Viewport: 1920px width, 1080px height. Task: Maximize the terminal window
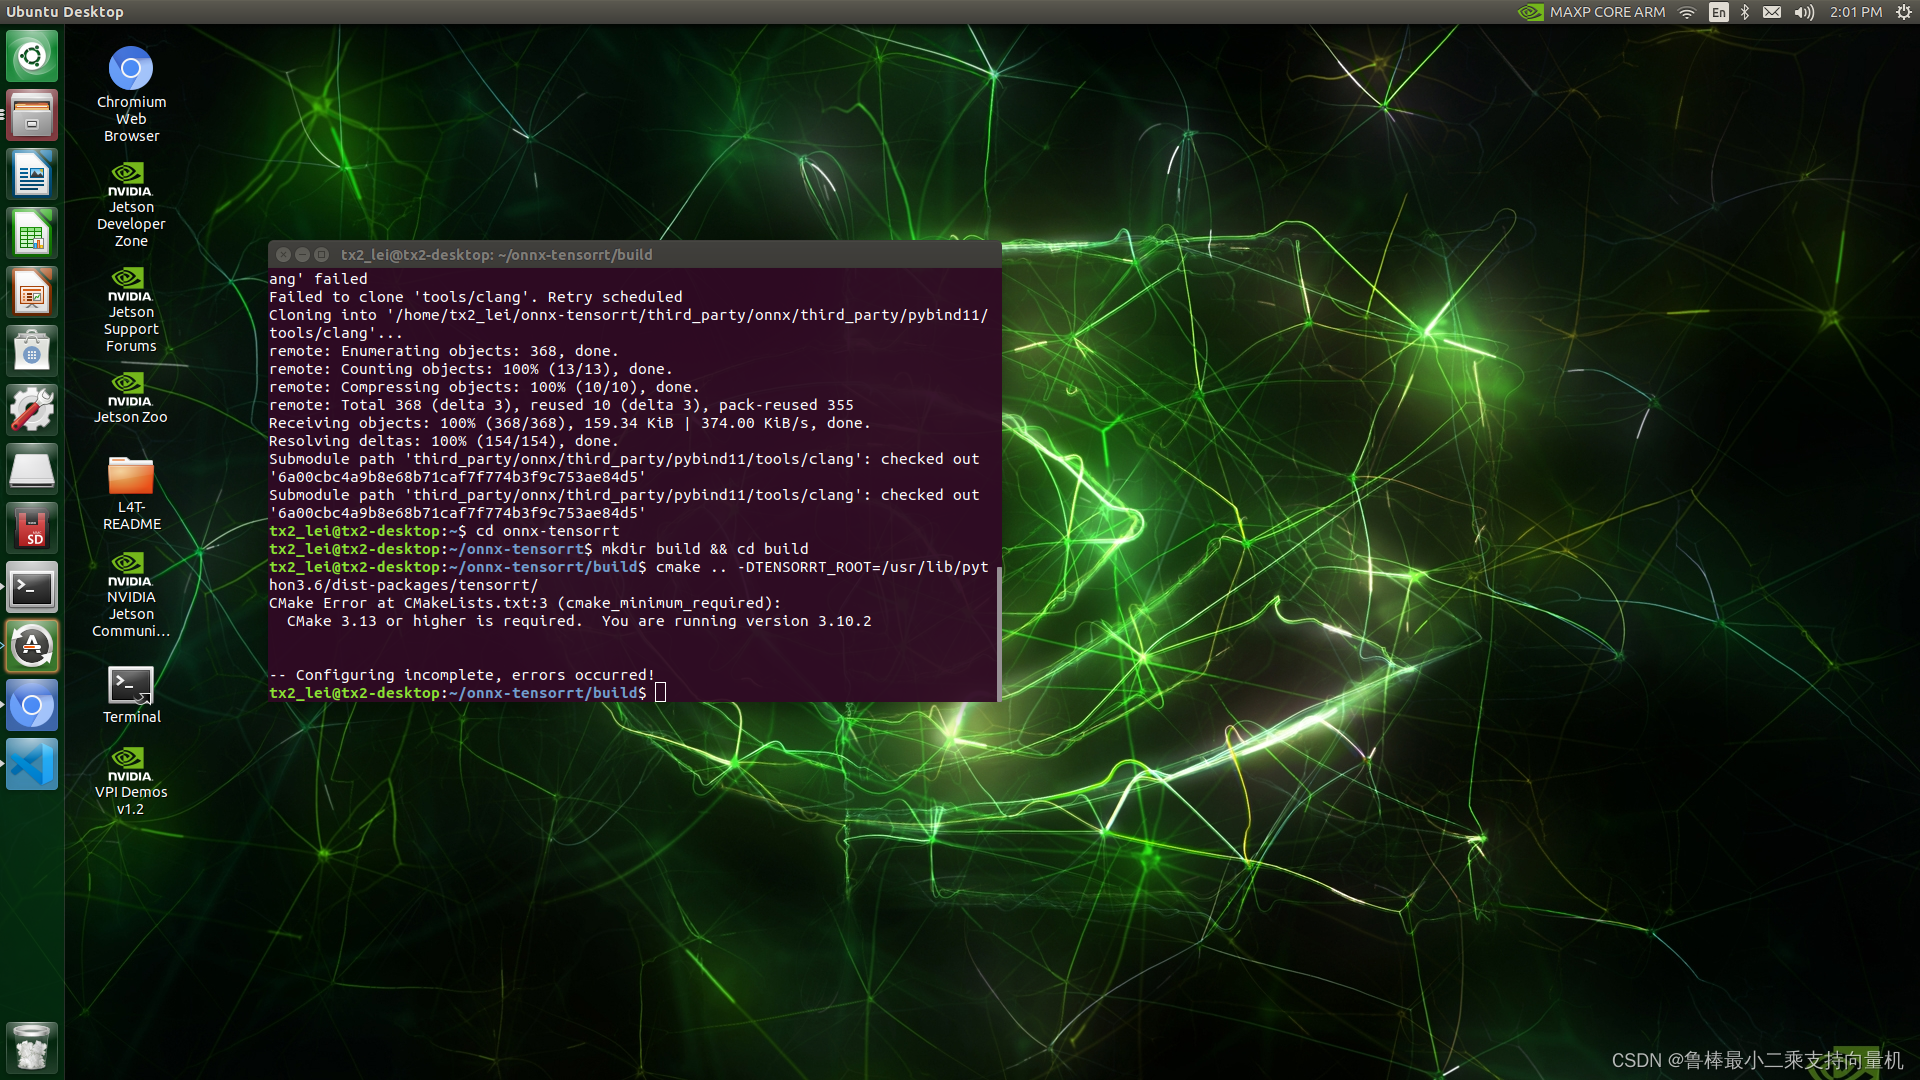321,255
